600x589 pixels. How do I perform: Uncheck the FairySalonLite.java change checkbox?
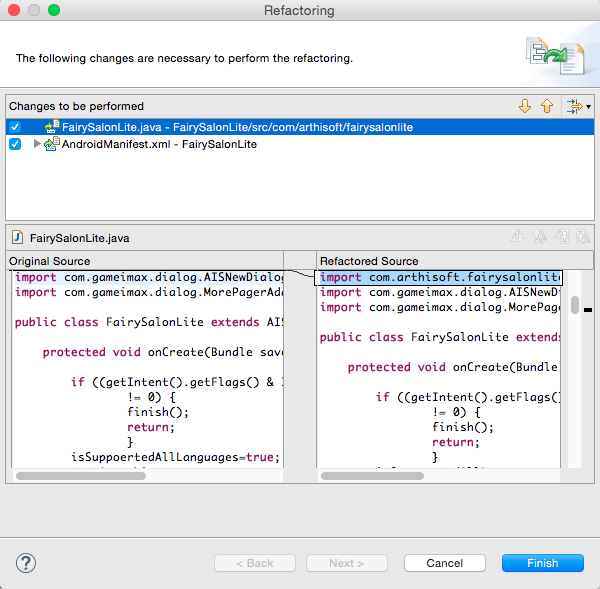coord(15,127)
